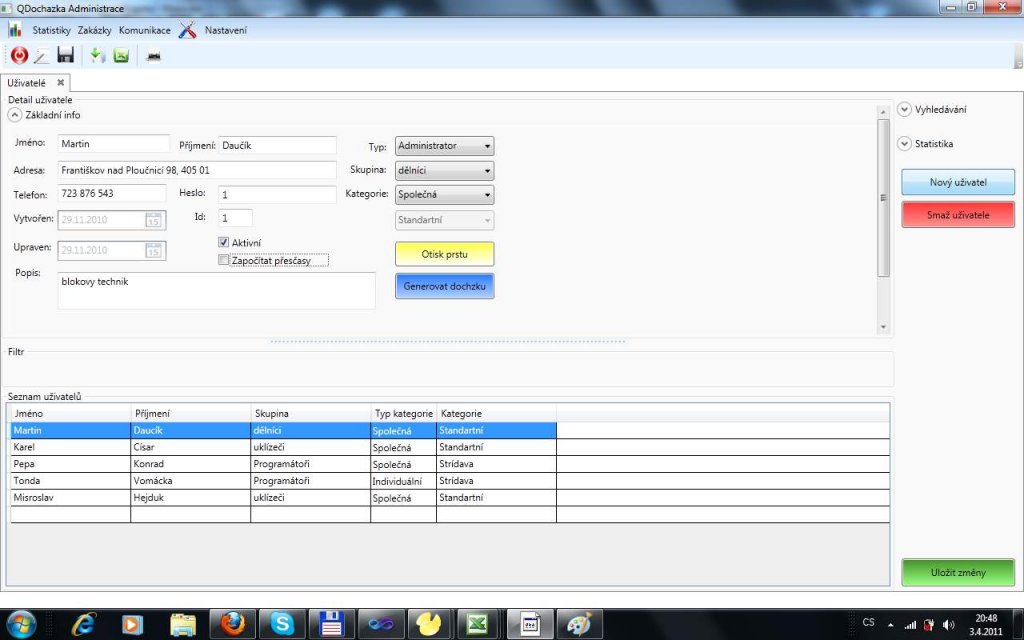Click the Nový uživatel button

(958, 182)
